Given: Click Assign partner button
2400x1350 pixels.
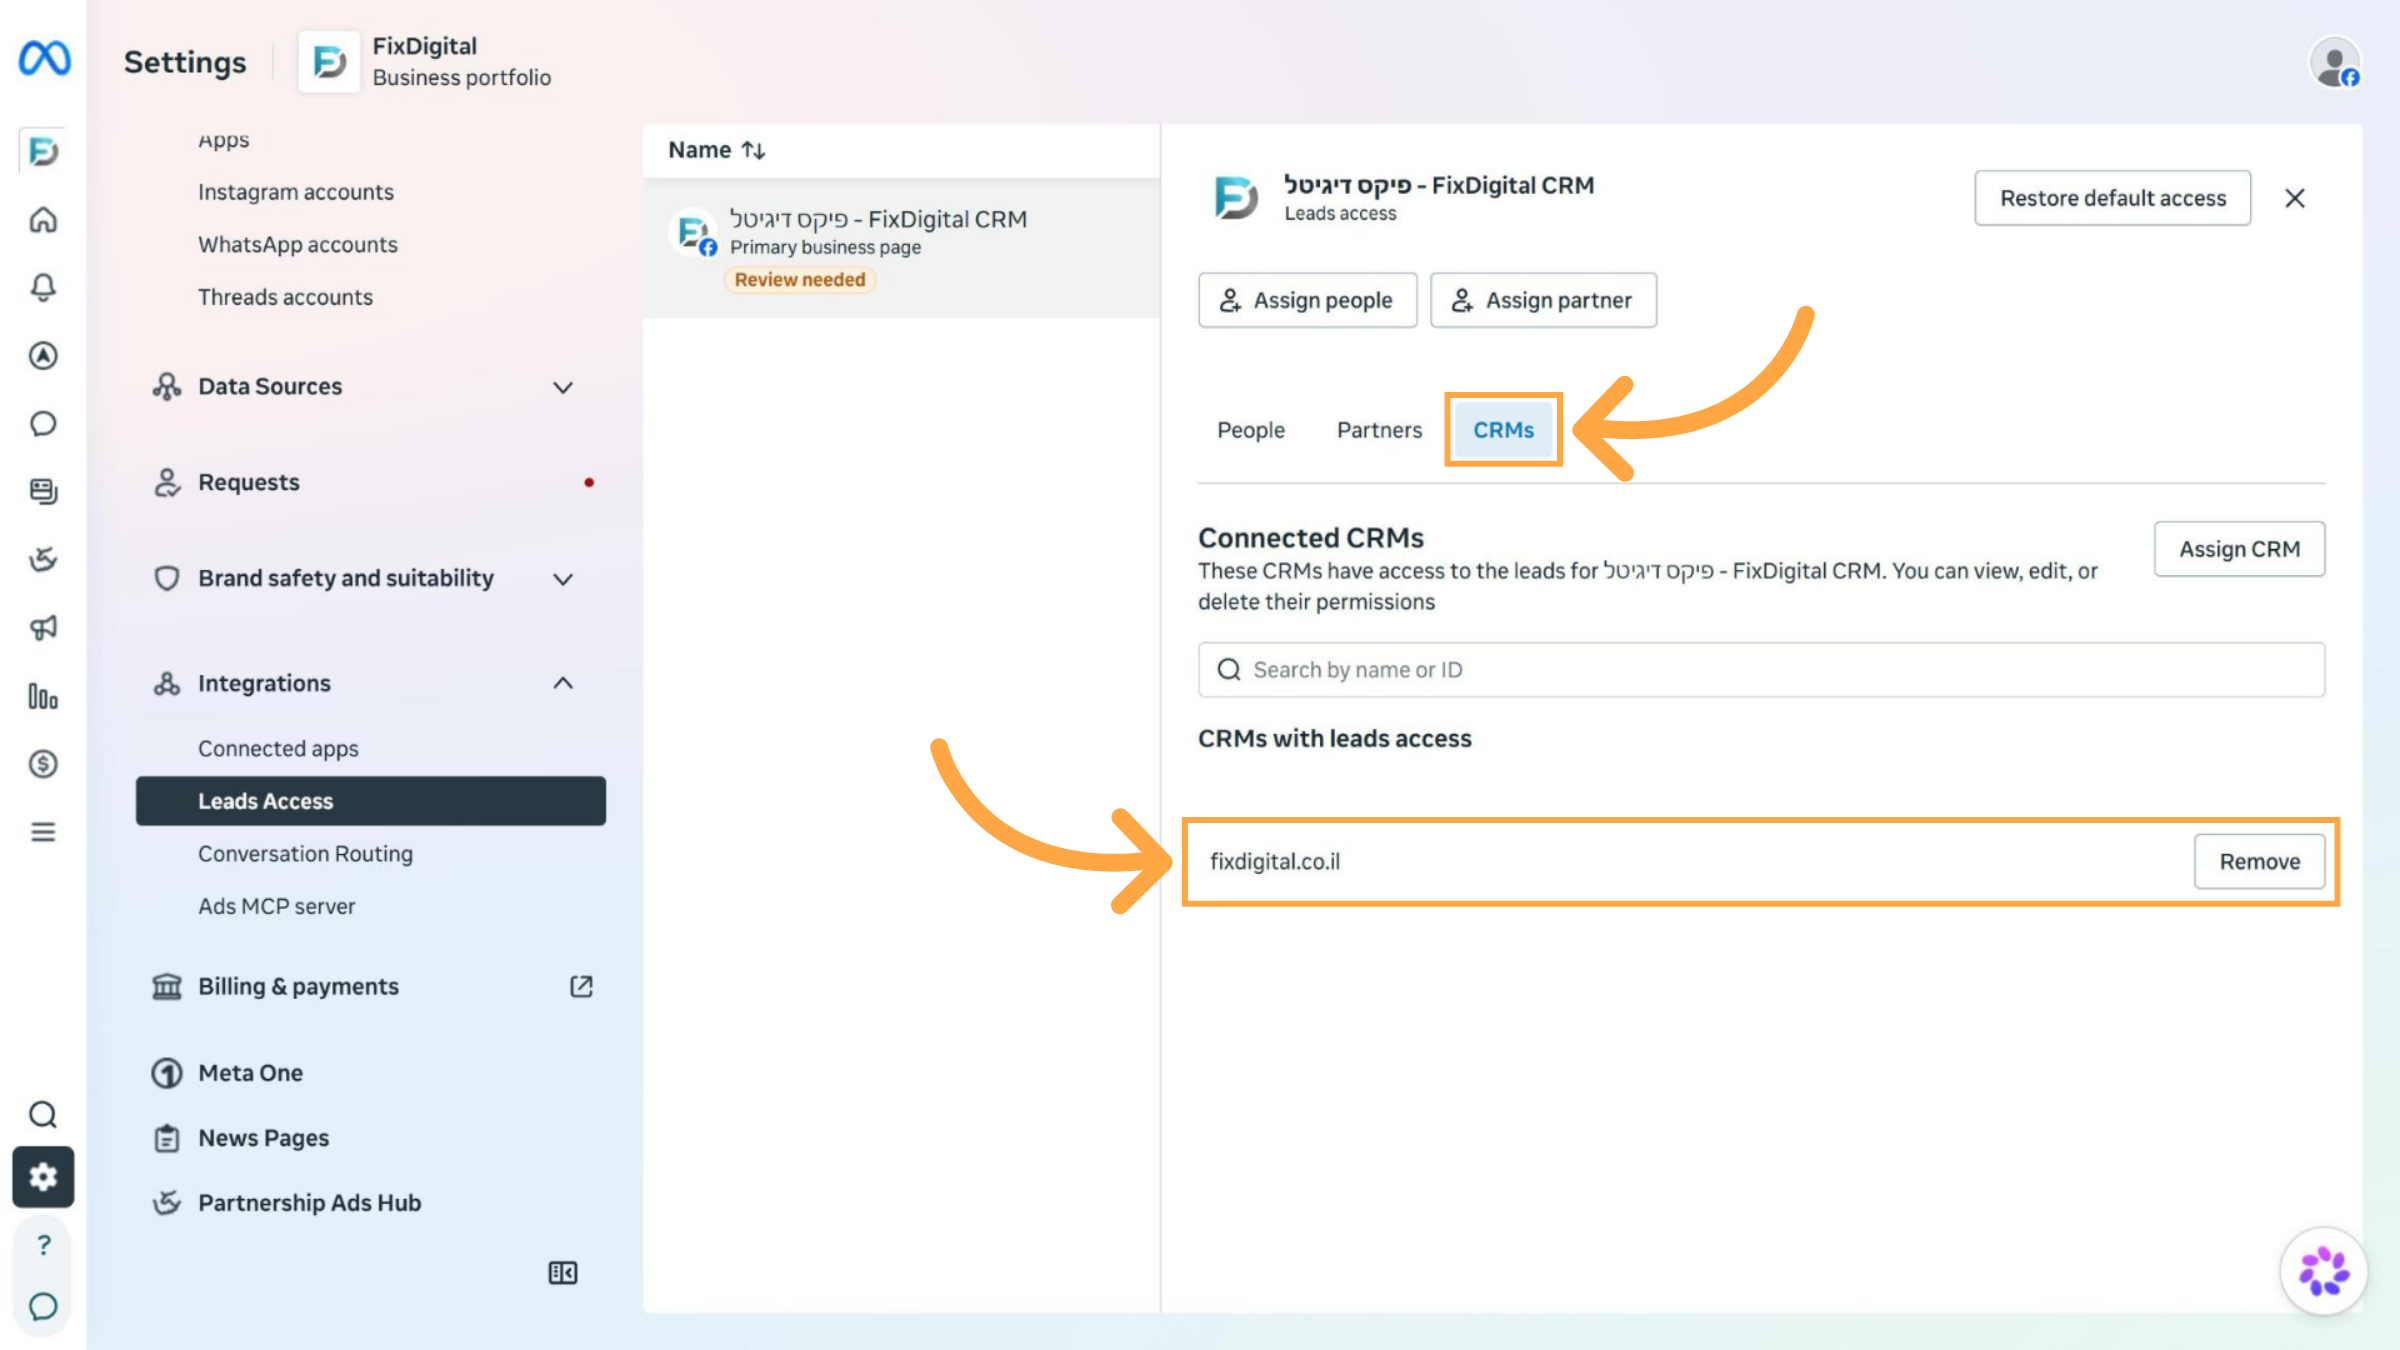Looking at the screenshot, I should 1543,300.
